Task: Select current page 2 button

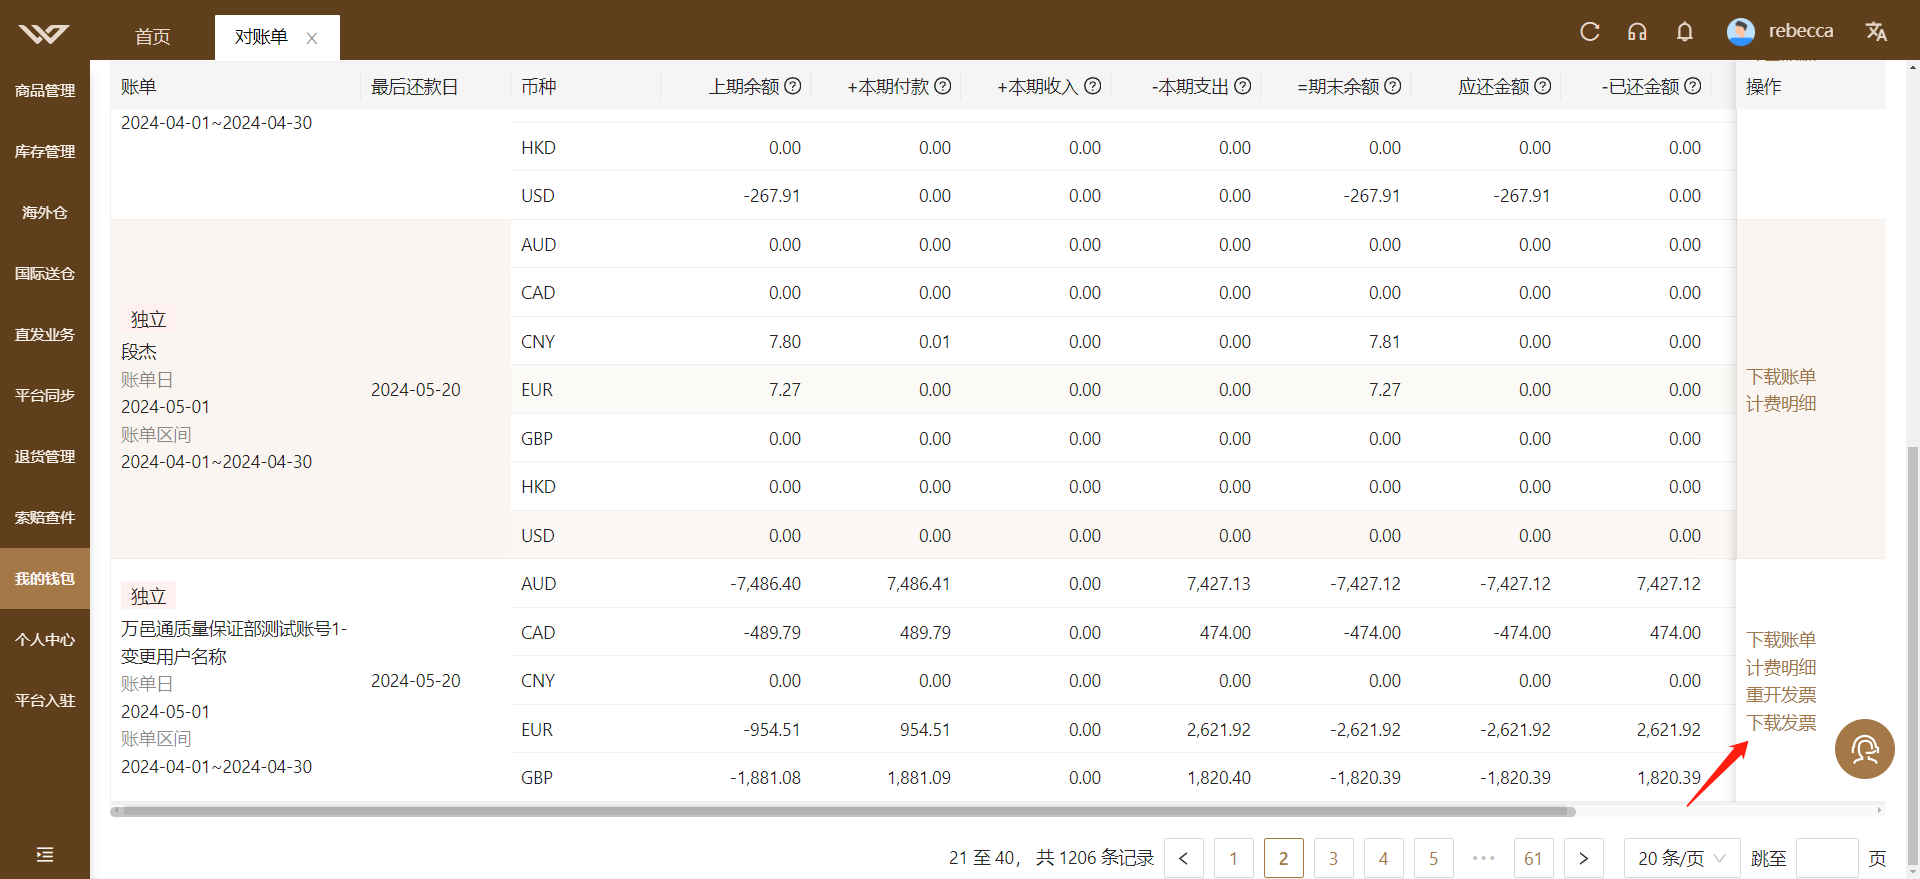Action: 1284,858
